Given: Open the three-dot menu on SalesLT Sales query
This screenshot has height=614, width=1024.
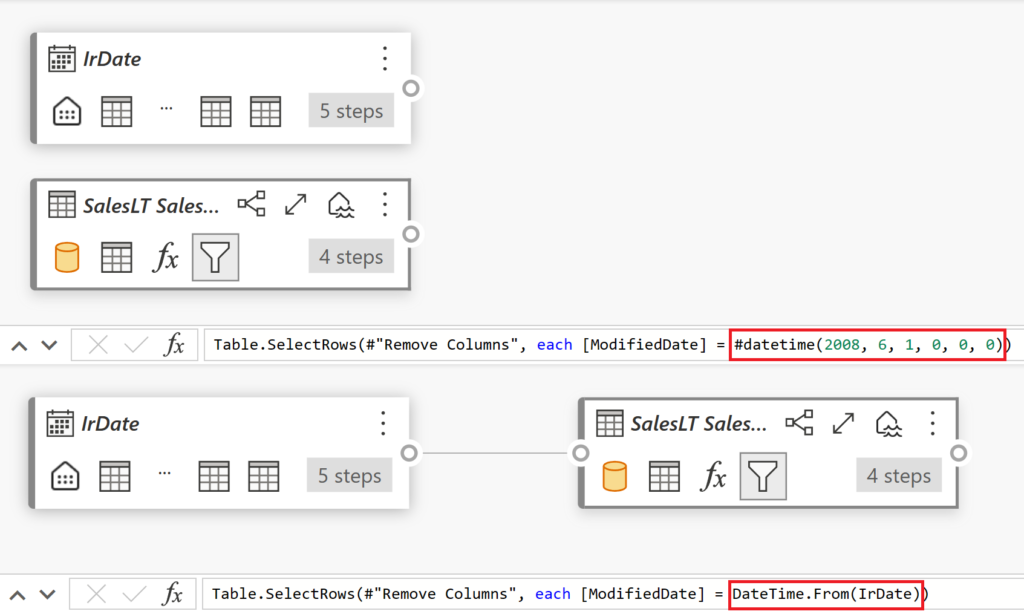Looking at the screenshot, I should click(385, 204).
